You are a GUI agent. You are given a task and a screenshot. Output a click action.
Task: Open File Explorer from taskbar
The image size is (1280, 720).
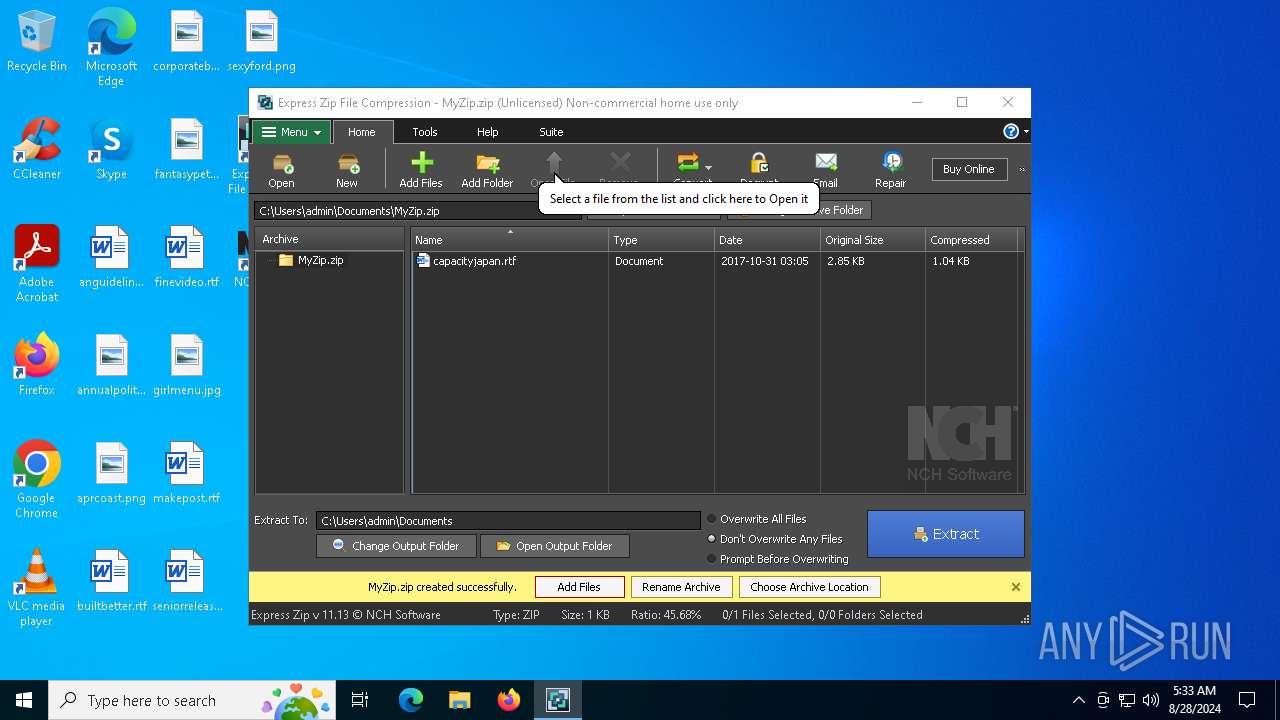pyautogui.click(x=459, y=700)
